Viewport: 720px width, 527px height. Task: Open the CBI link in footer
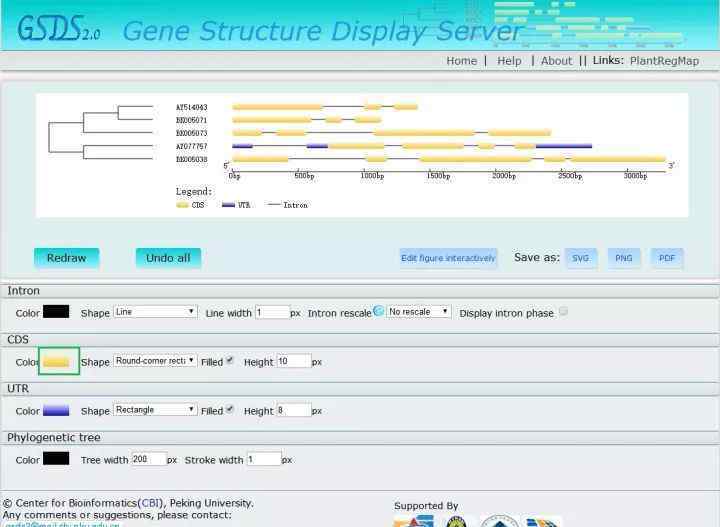coord(151,503)
